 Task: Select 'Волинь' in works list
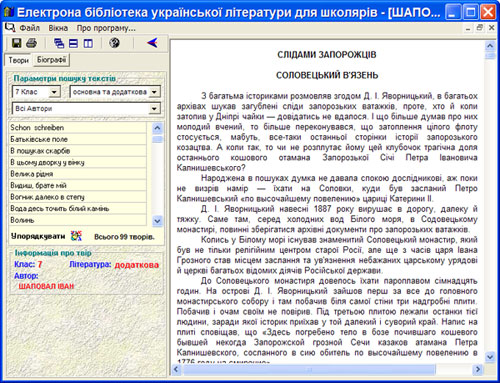point(77,220)
